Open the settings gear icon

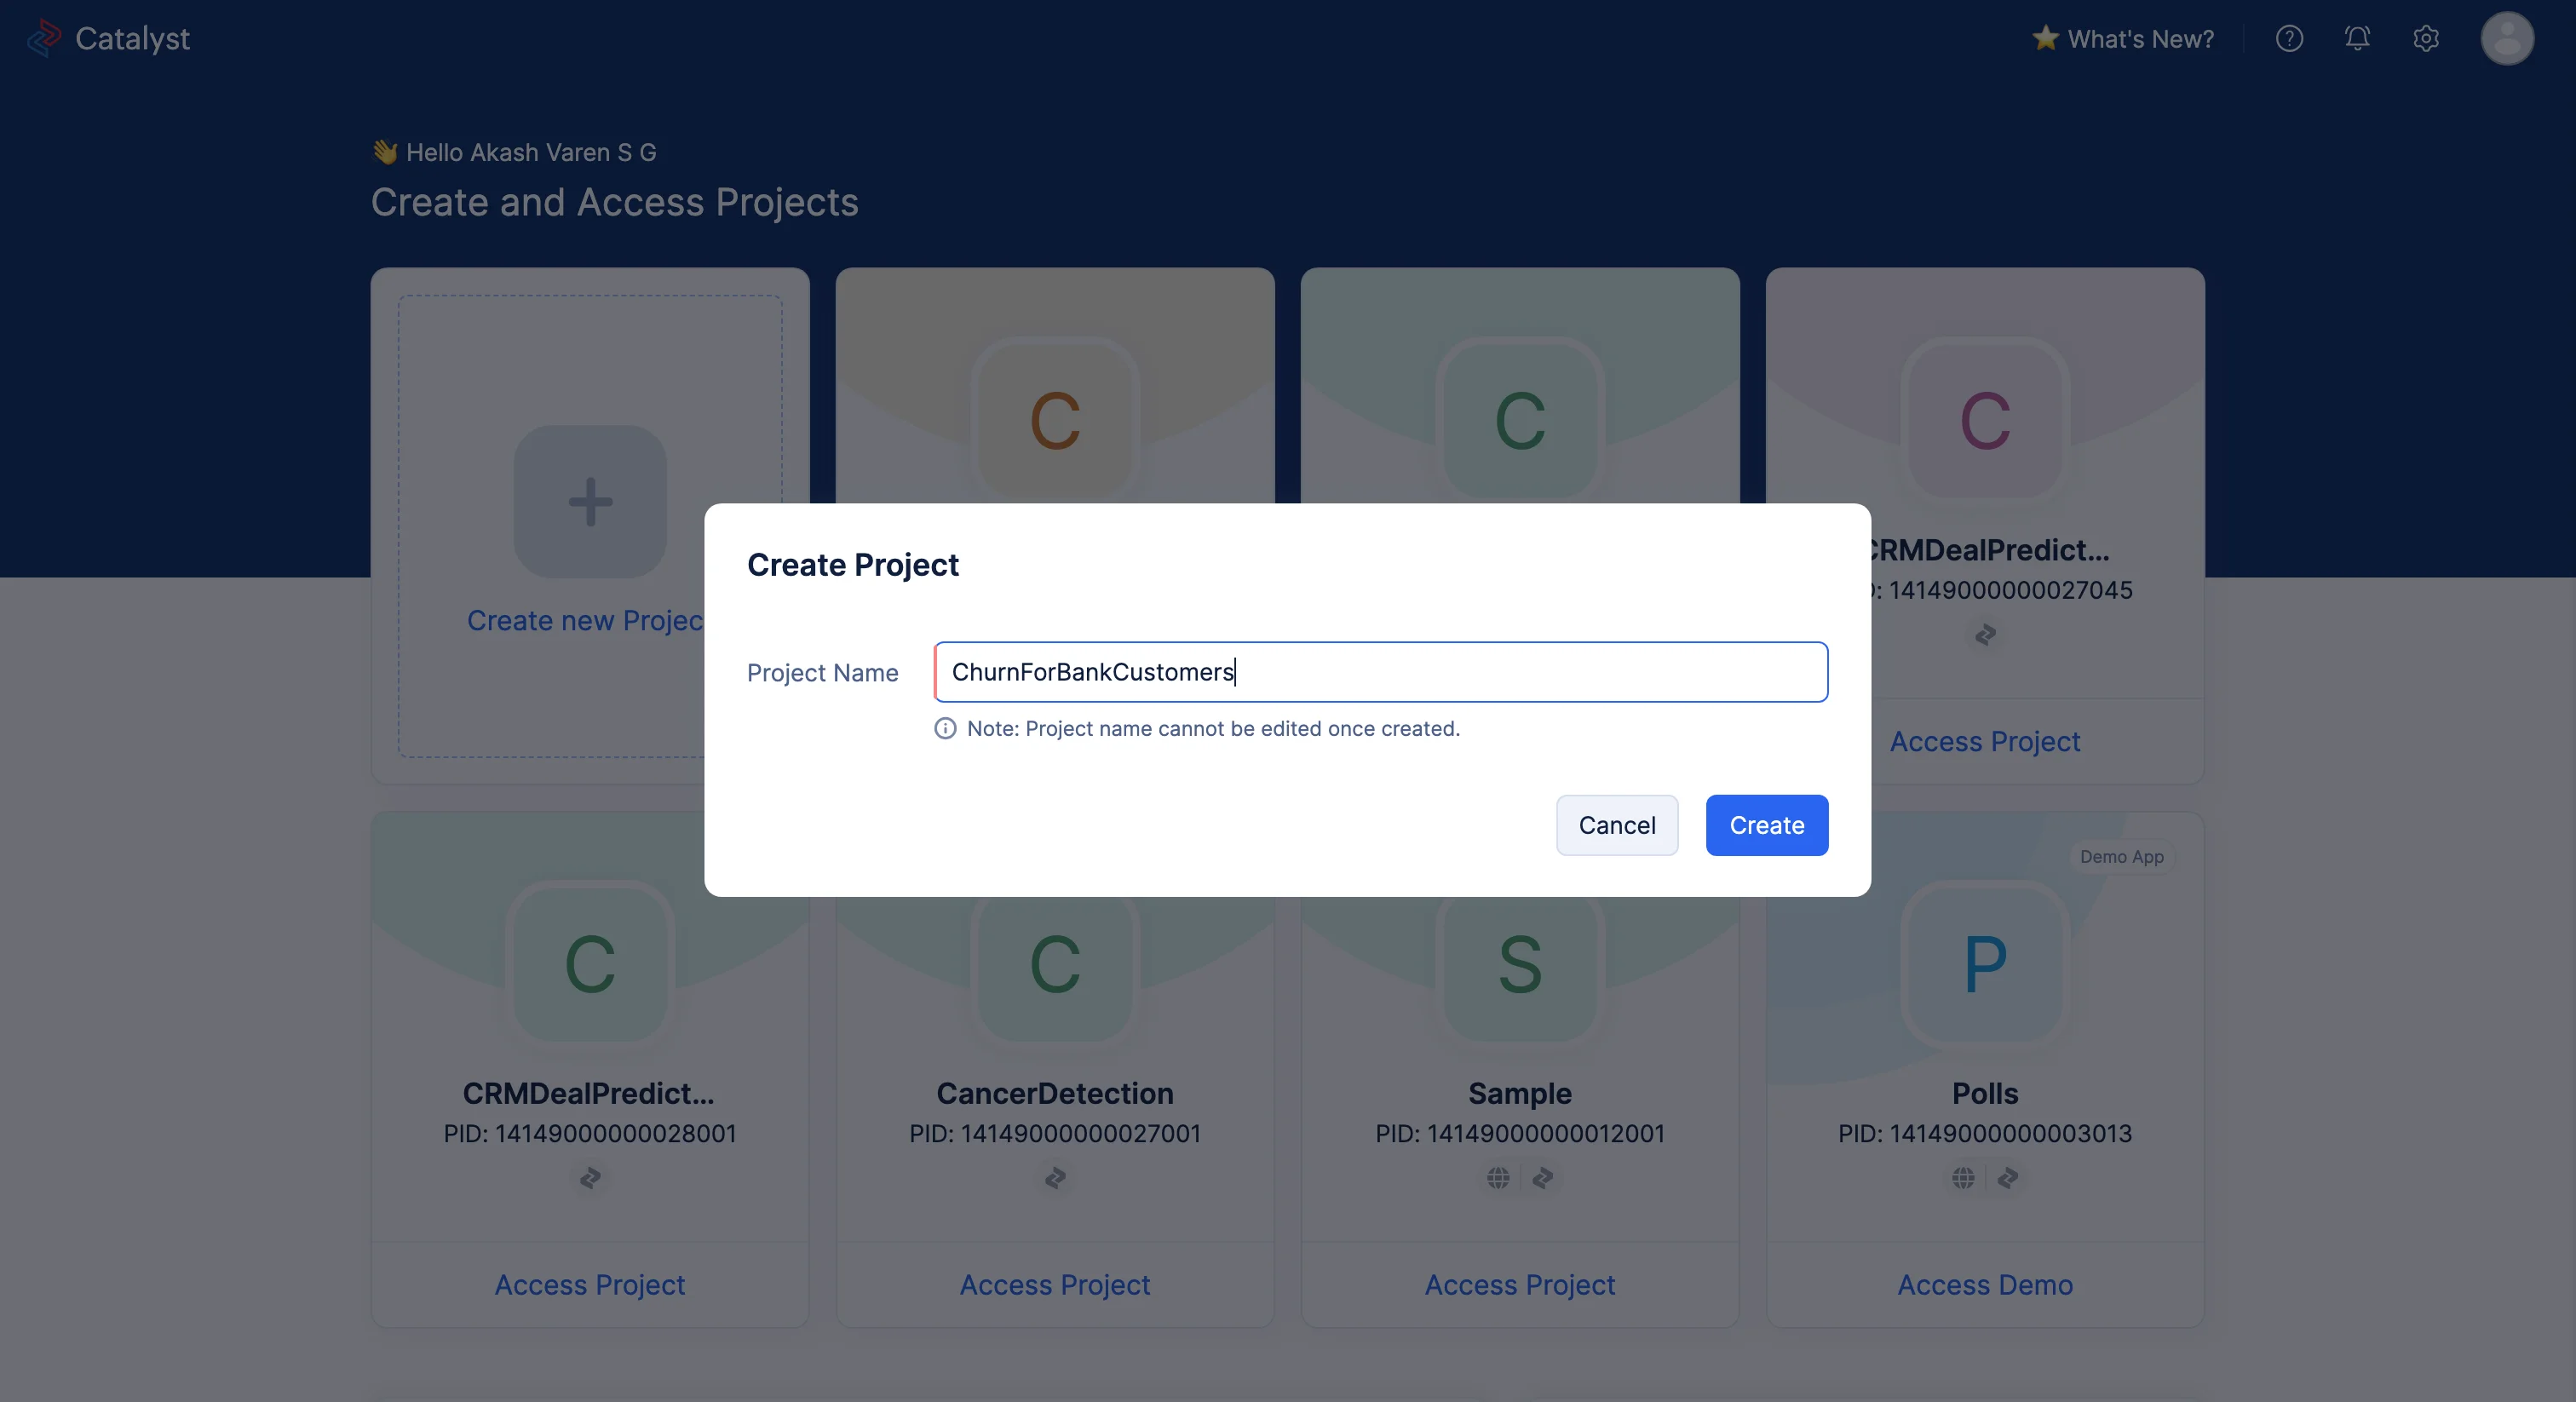pos(2426,39)
